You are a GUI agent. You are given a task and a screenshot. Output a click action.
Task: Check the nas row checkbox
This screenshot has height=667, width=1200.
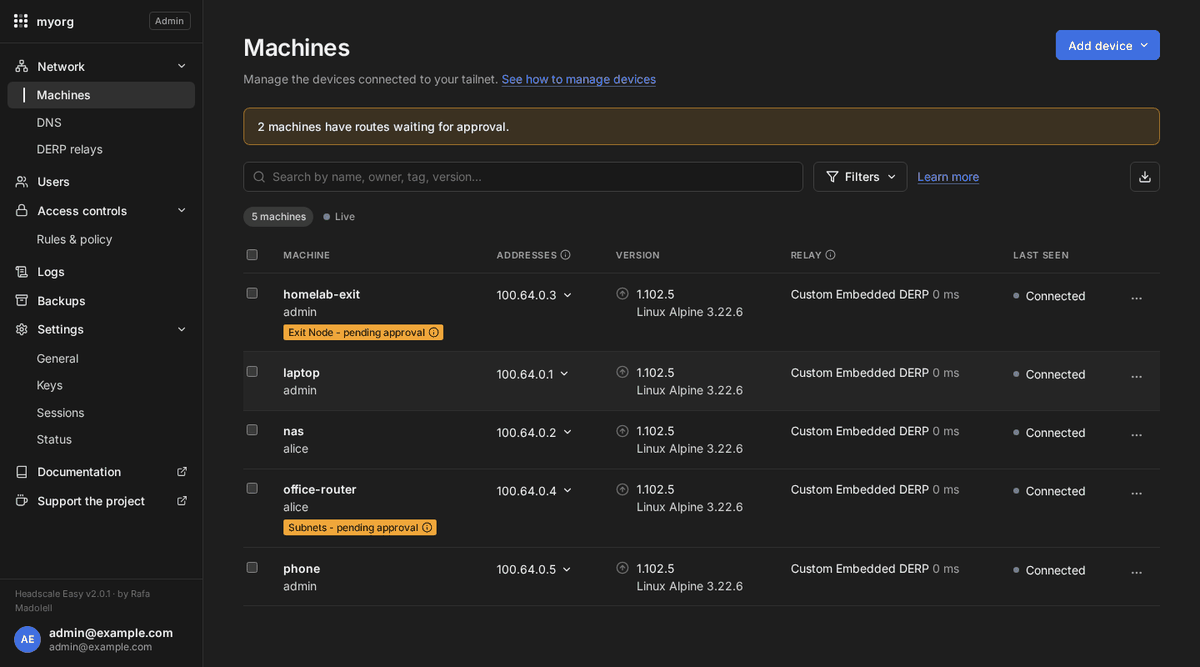pyautogui.click(x=252, y=430)
